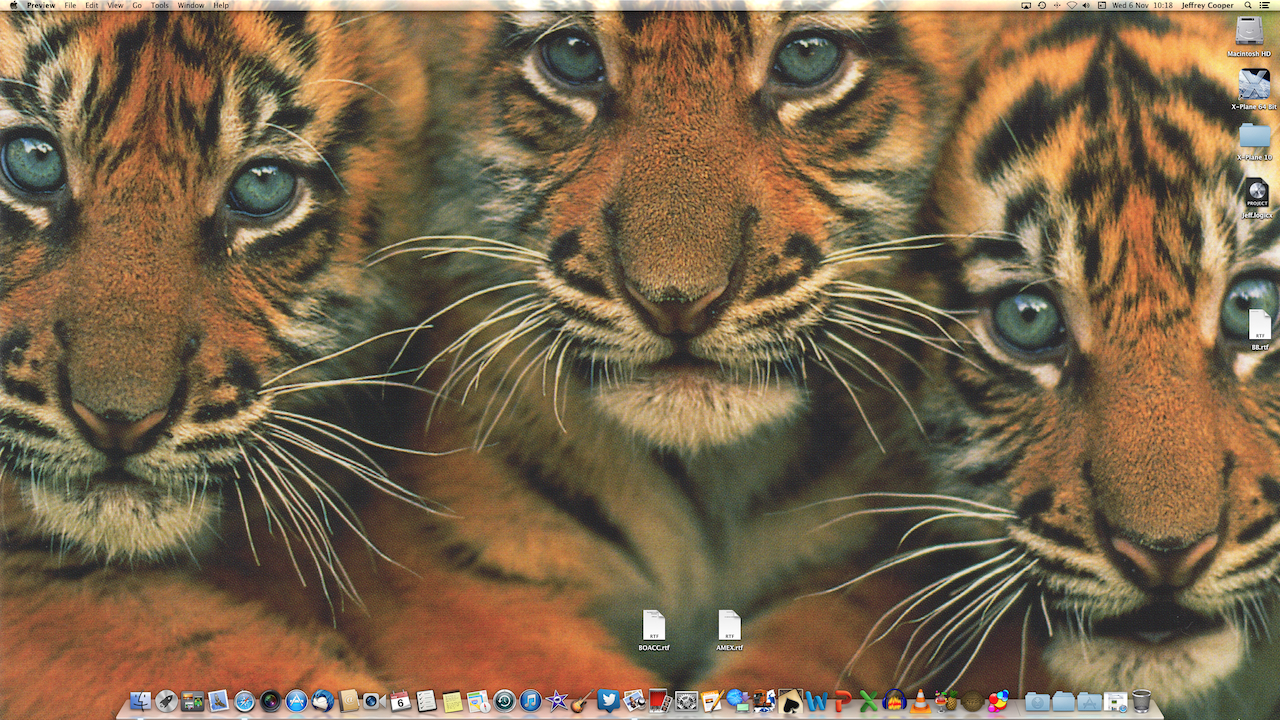Select the Jeff.logicx project file
This screenshot has width=1280, height=720.
click(1256, 199)
